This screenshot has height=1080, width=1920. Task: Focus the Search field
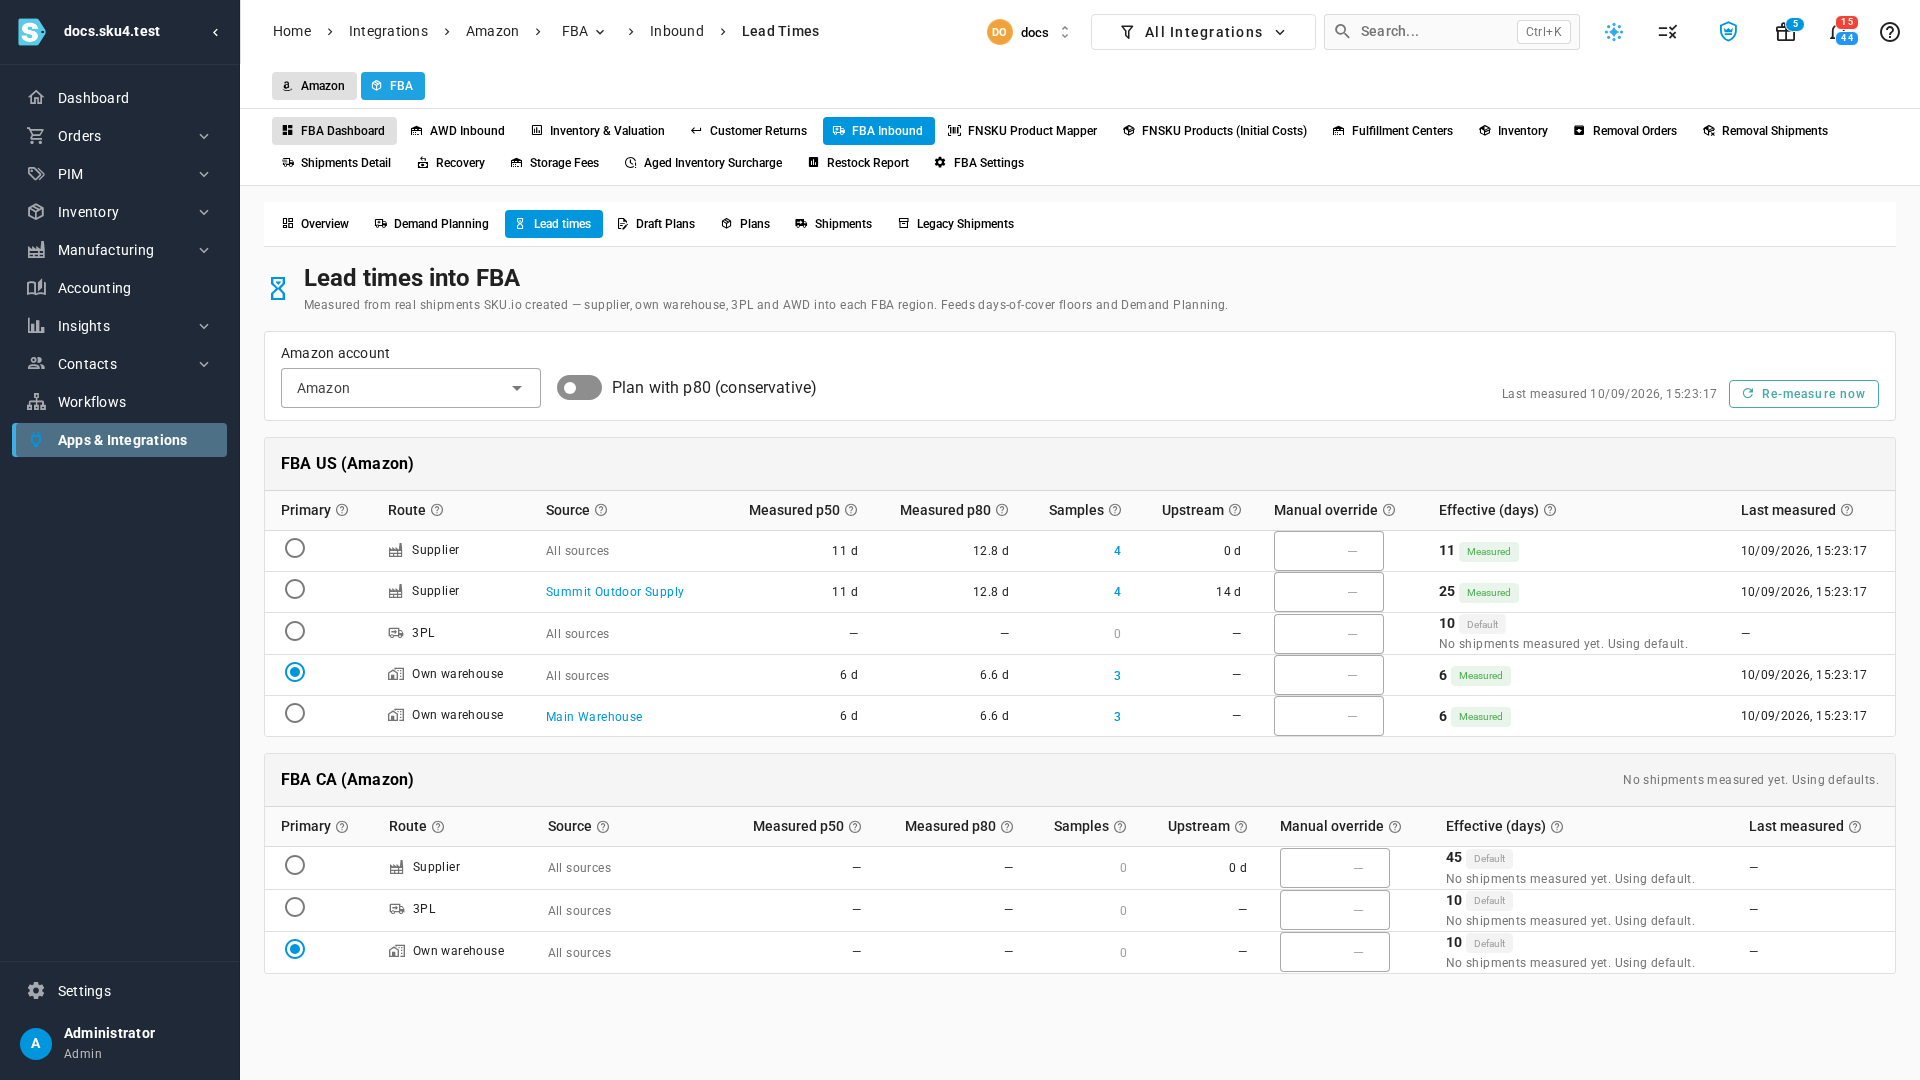tap(1451, 32)
